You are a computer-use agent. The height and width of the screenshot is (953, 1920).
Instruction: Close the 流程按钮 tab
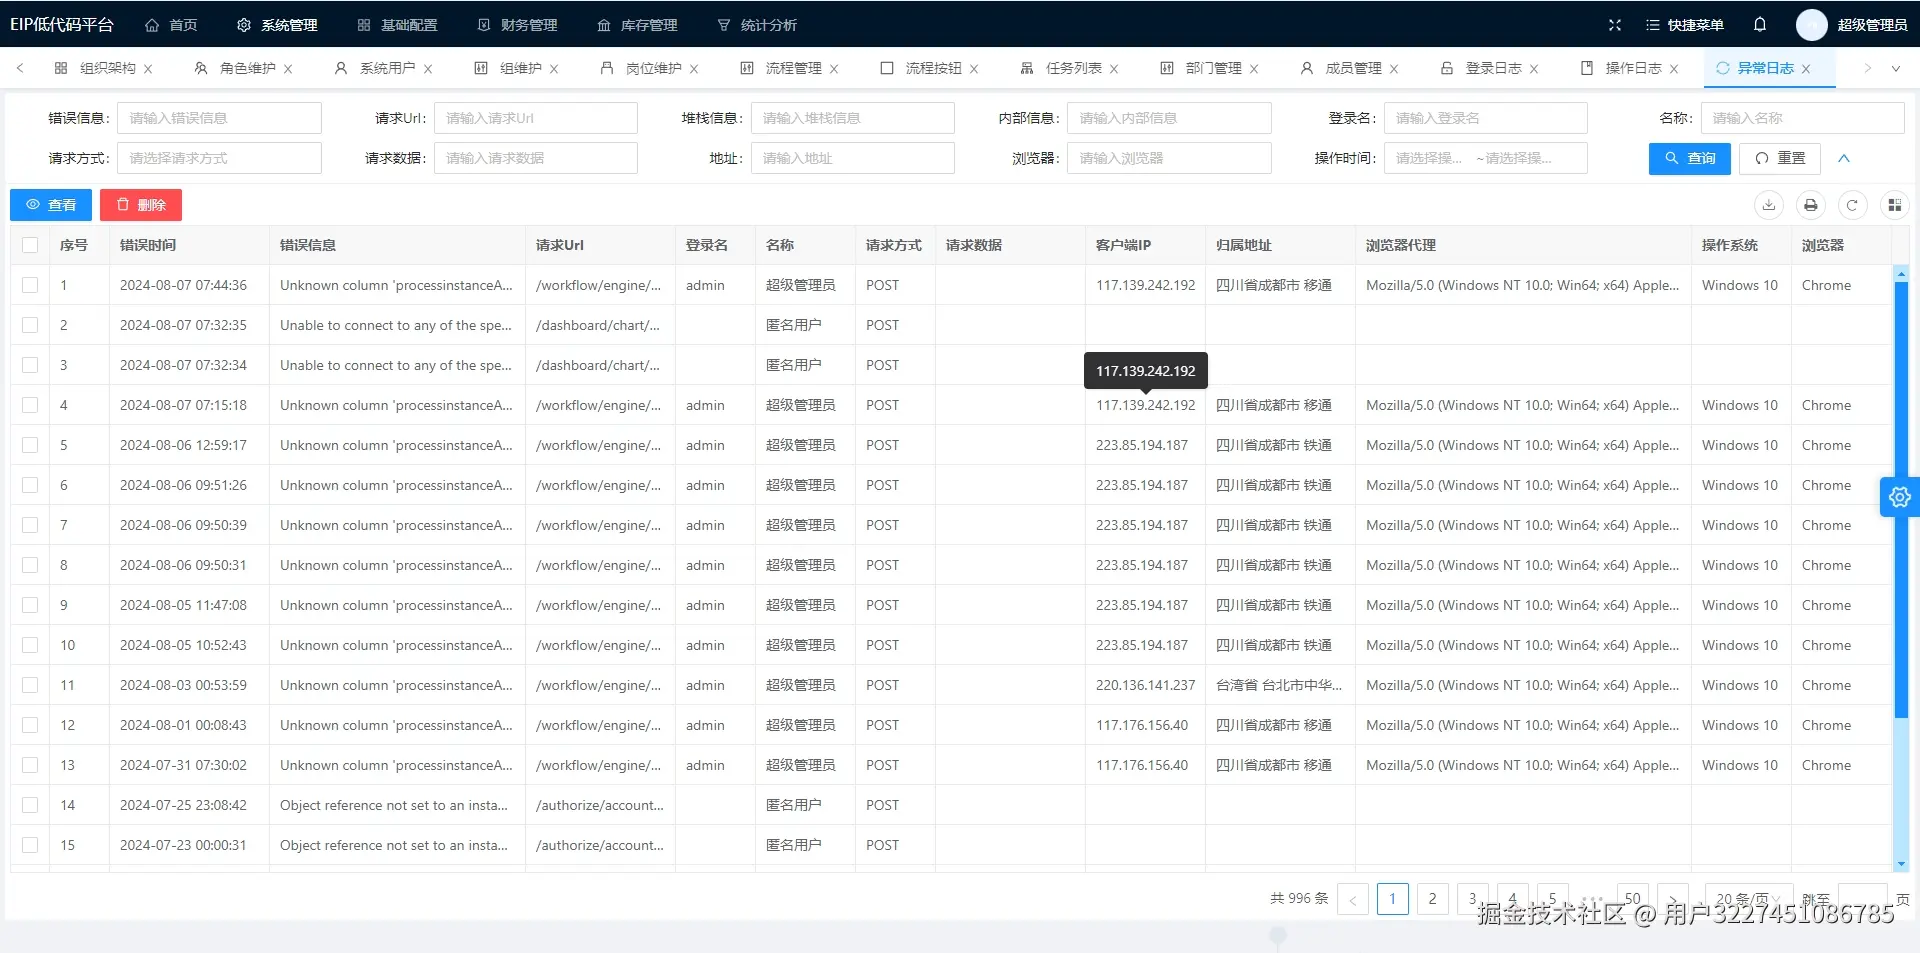(x=974, y=69)
